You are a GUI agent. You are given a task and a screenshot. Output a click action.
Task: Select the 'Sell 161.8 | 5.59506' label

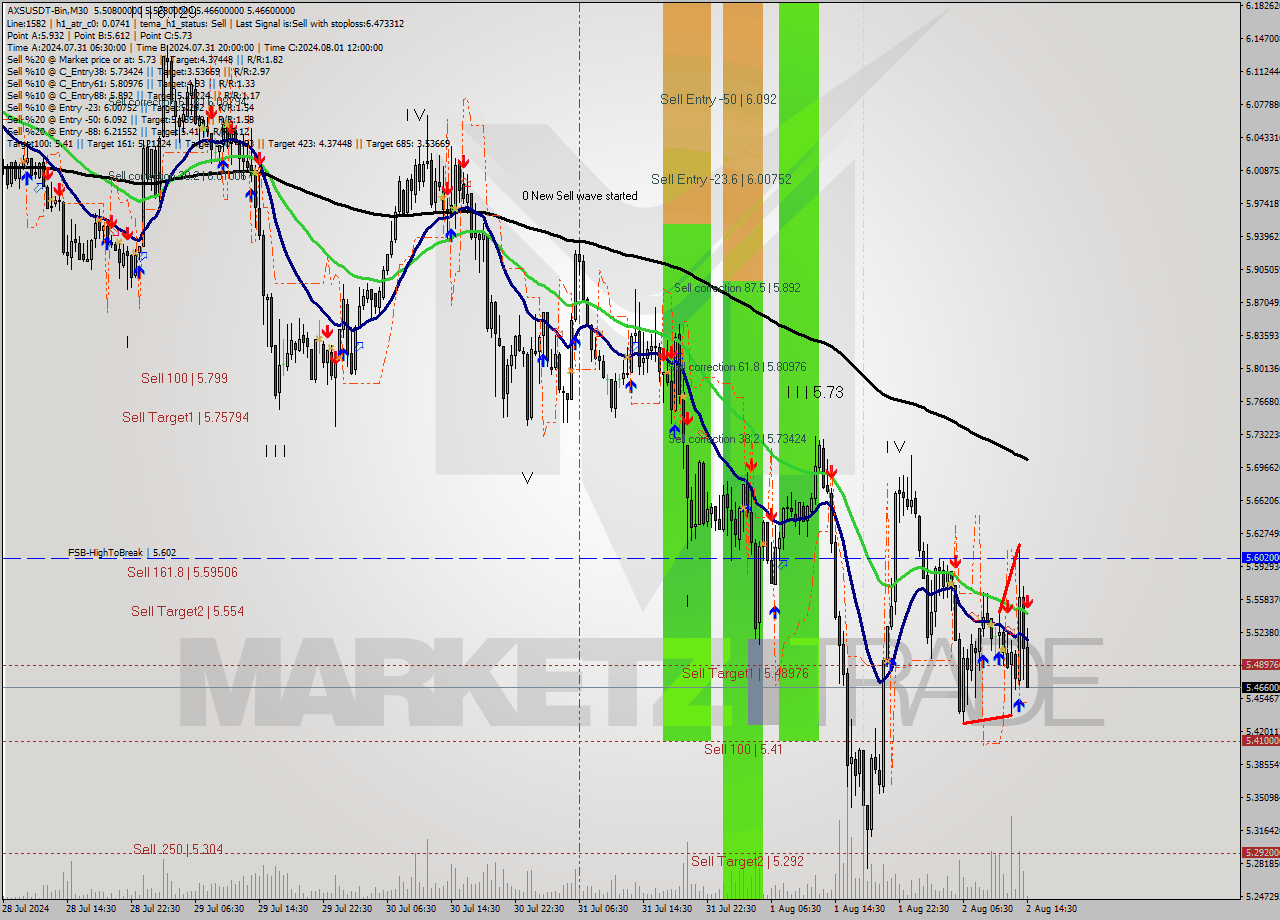(x=182, y=572)
